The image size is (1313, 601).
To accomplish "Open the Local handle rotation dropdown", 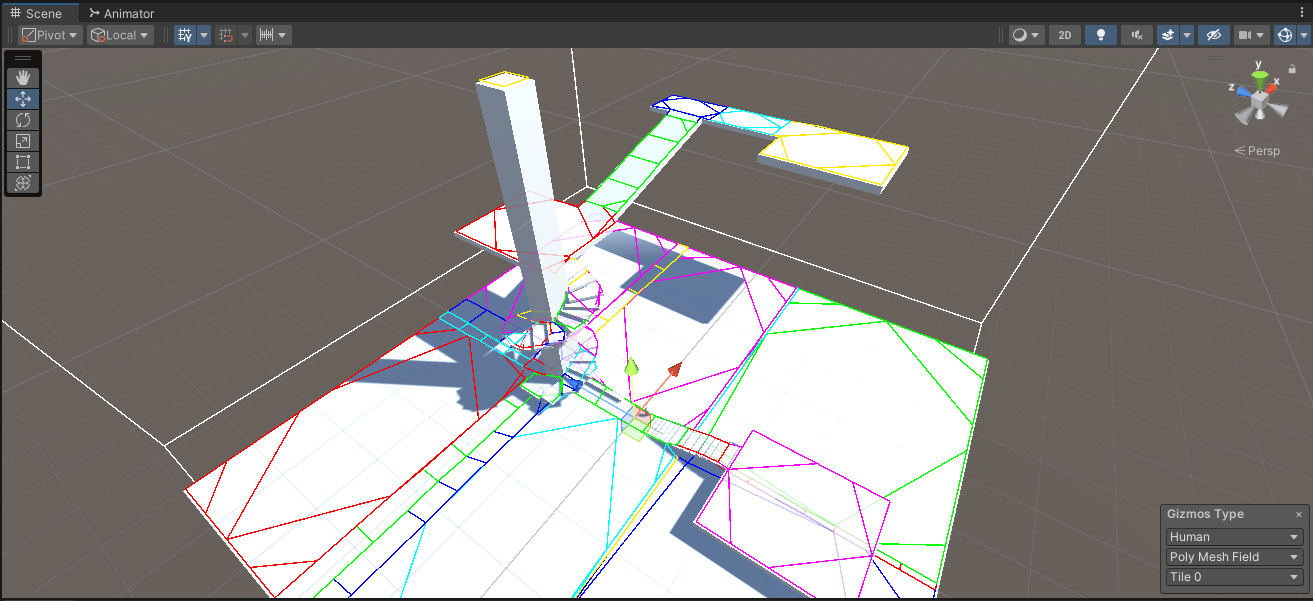I will pos(120,35).
